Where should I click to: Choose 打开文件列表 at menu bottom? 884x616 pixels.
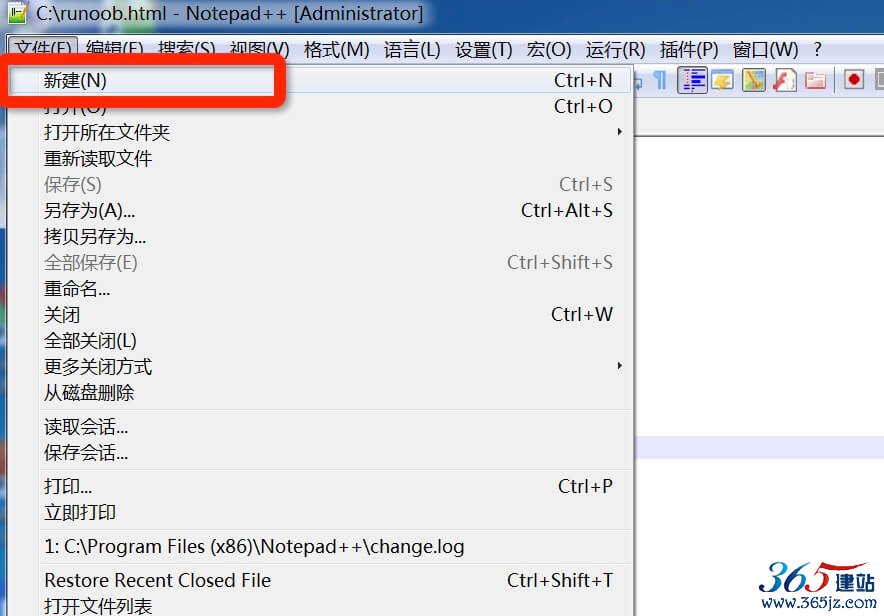tap(320, 605)
